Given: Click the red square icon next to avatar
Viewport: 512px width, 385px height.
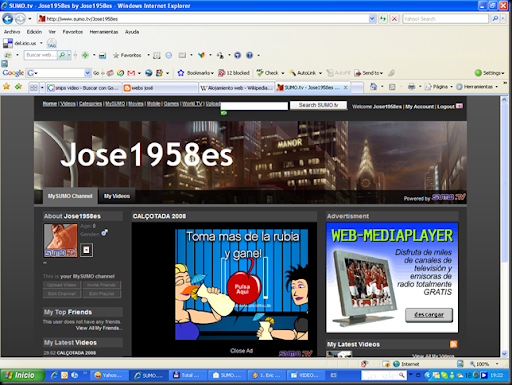Looking at the screenshot, I should 87,250.
